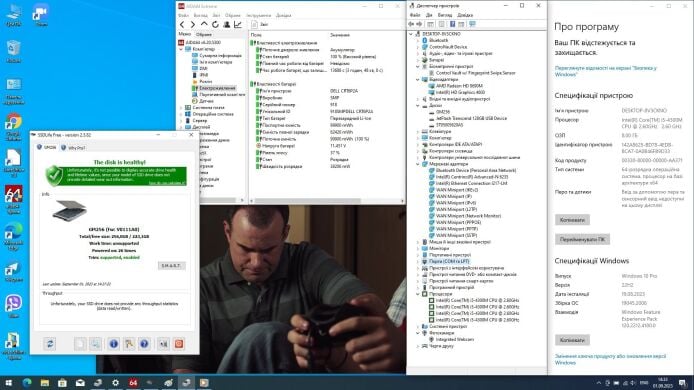Click SSDLife blank document icon
694x390 pixels.
pos(80,344)
